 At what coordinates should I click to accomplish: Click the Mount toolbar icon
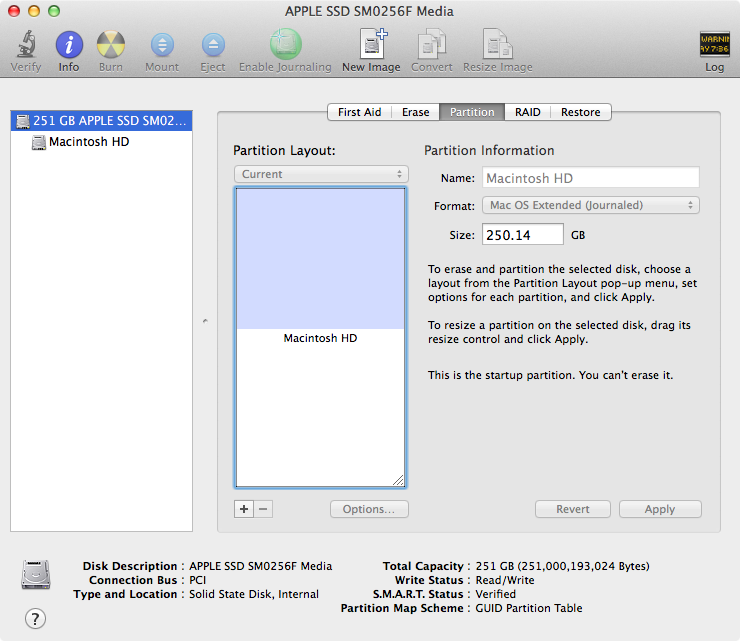(162, 45)
